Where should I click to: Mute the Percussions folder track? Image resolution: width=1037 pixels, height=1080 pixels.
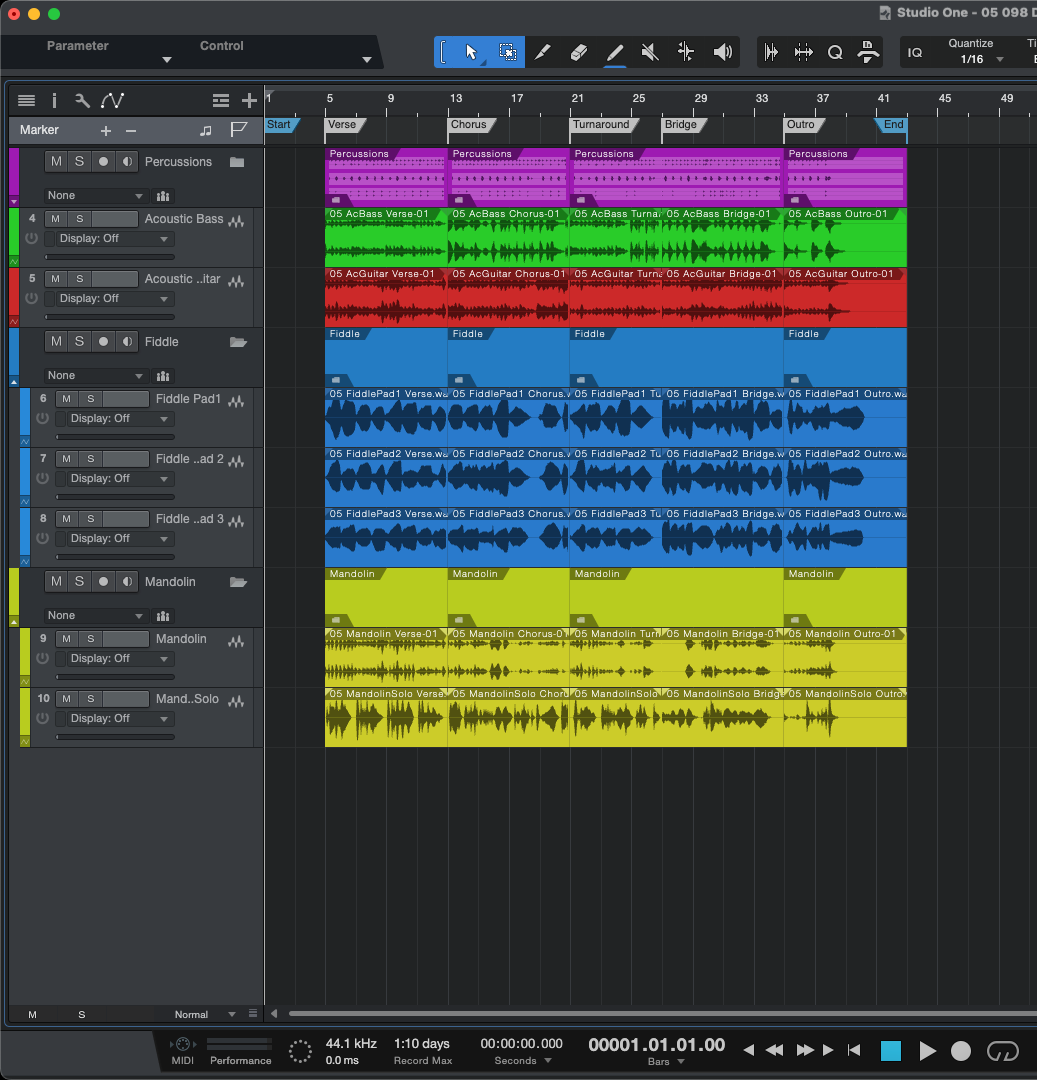click(56, 162)
